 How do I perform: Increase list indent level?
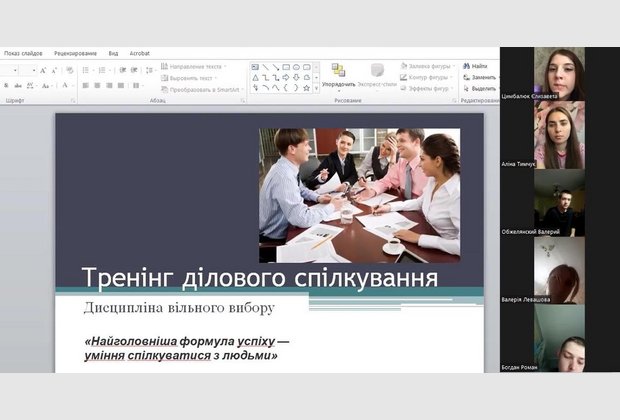(x=134, y=70)
